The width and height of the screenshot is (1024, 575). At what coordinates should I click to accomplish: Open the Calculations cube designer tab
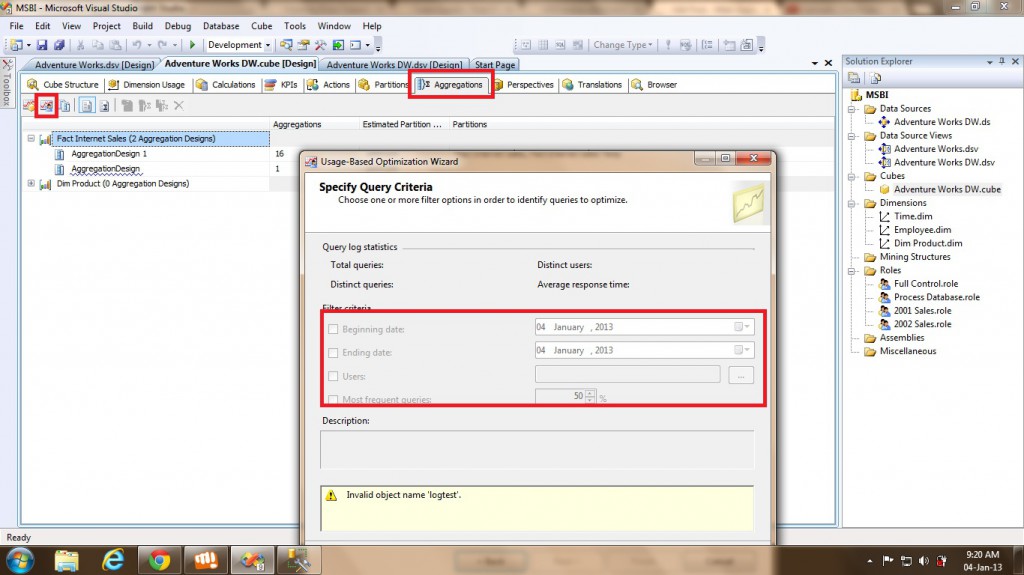(x=226, y=85)
